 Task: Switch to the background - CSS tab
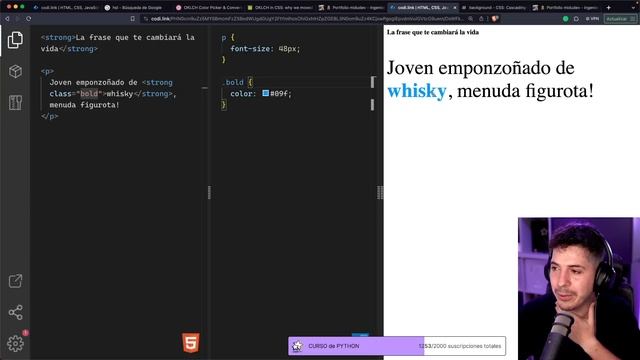pos(494,7)
